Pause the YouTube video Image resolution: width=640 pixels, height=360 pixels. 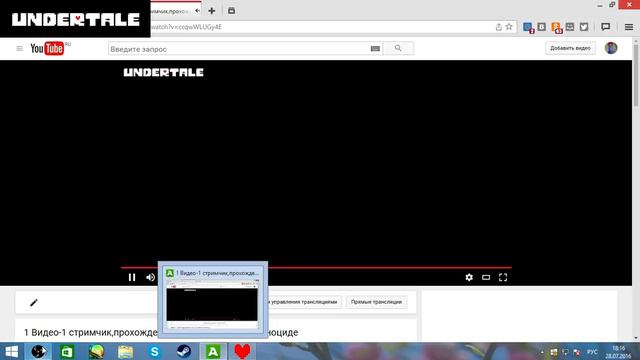[132, 277]
